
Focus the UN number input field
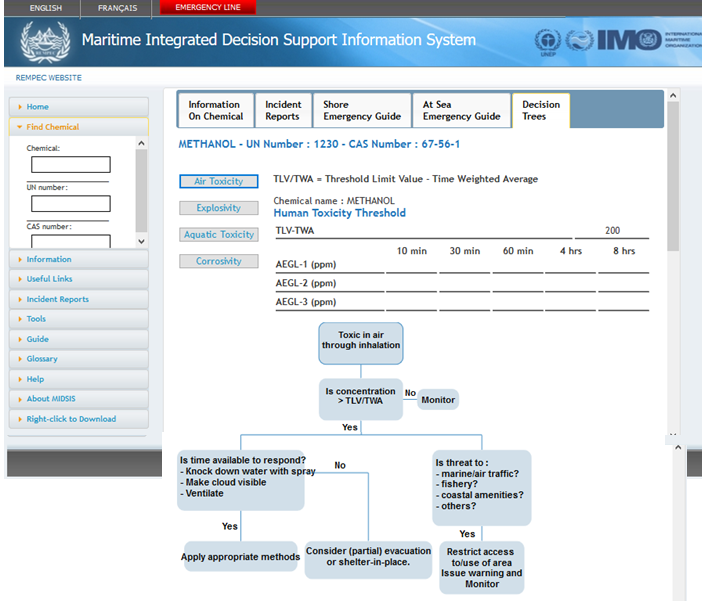point(70,204)
